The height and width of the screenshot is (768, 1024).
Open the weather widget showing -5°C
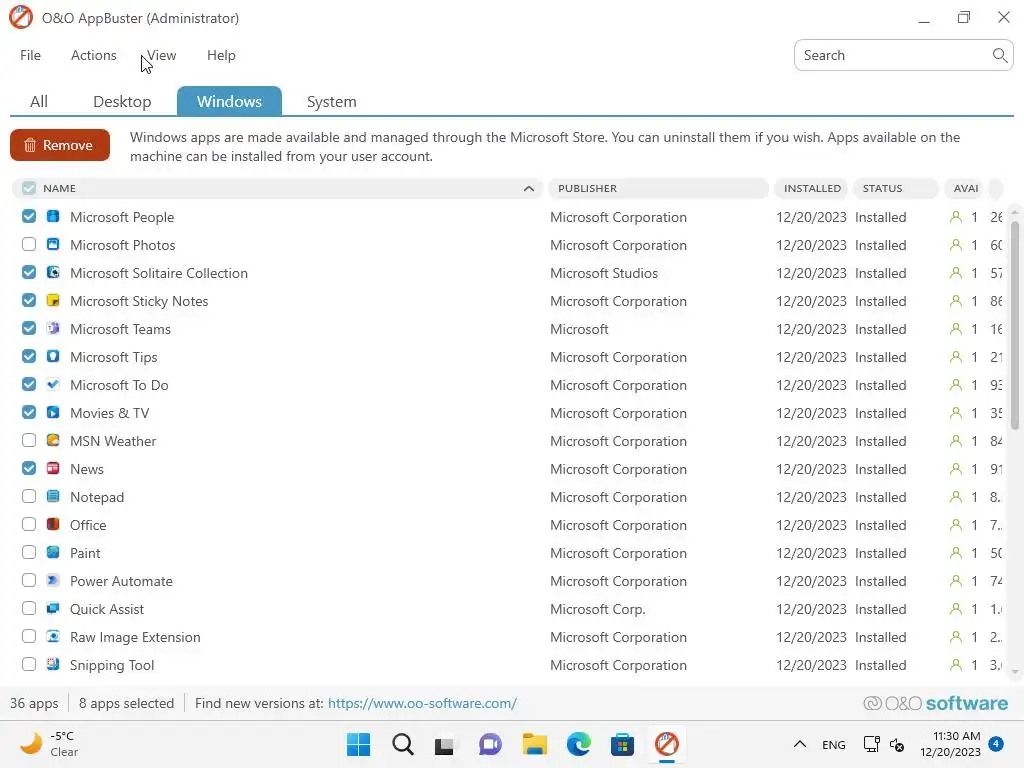click(49, 744)
